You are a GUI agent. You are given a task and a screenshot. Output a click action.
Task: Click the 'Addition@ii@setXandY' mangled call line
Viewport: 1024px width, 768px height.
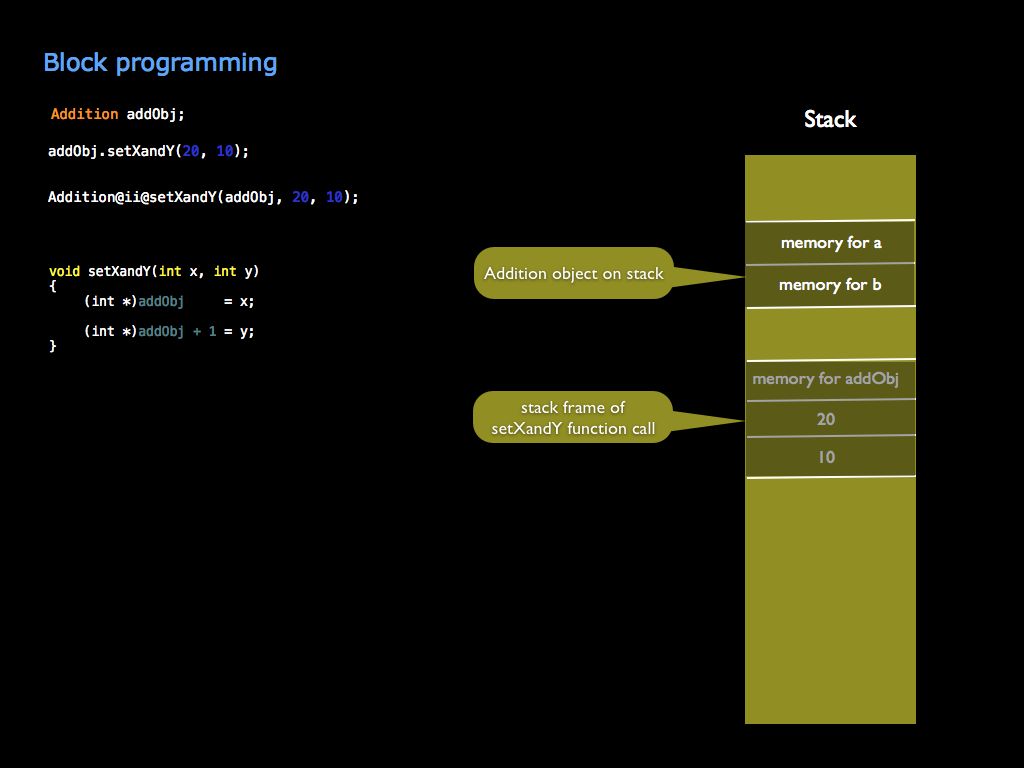click(x=203, y=197)
